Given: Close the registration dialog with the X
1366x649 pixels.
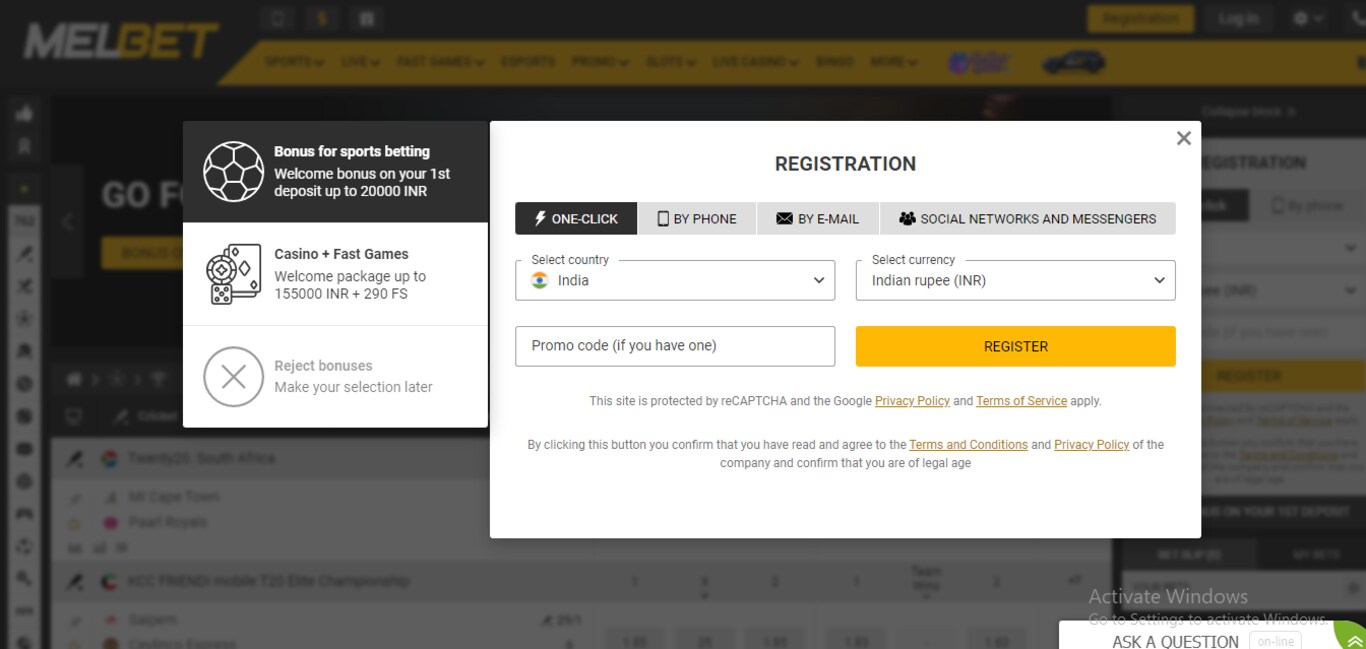Looking at the screenshot, I should point(1184,138).
